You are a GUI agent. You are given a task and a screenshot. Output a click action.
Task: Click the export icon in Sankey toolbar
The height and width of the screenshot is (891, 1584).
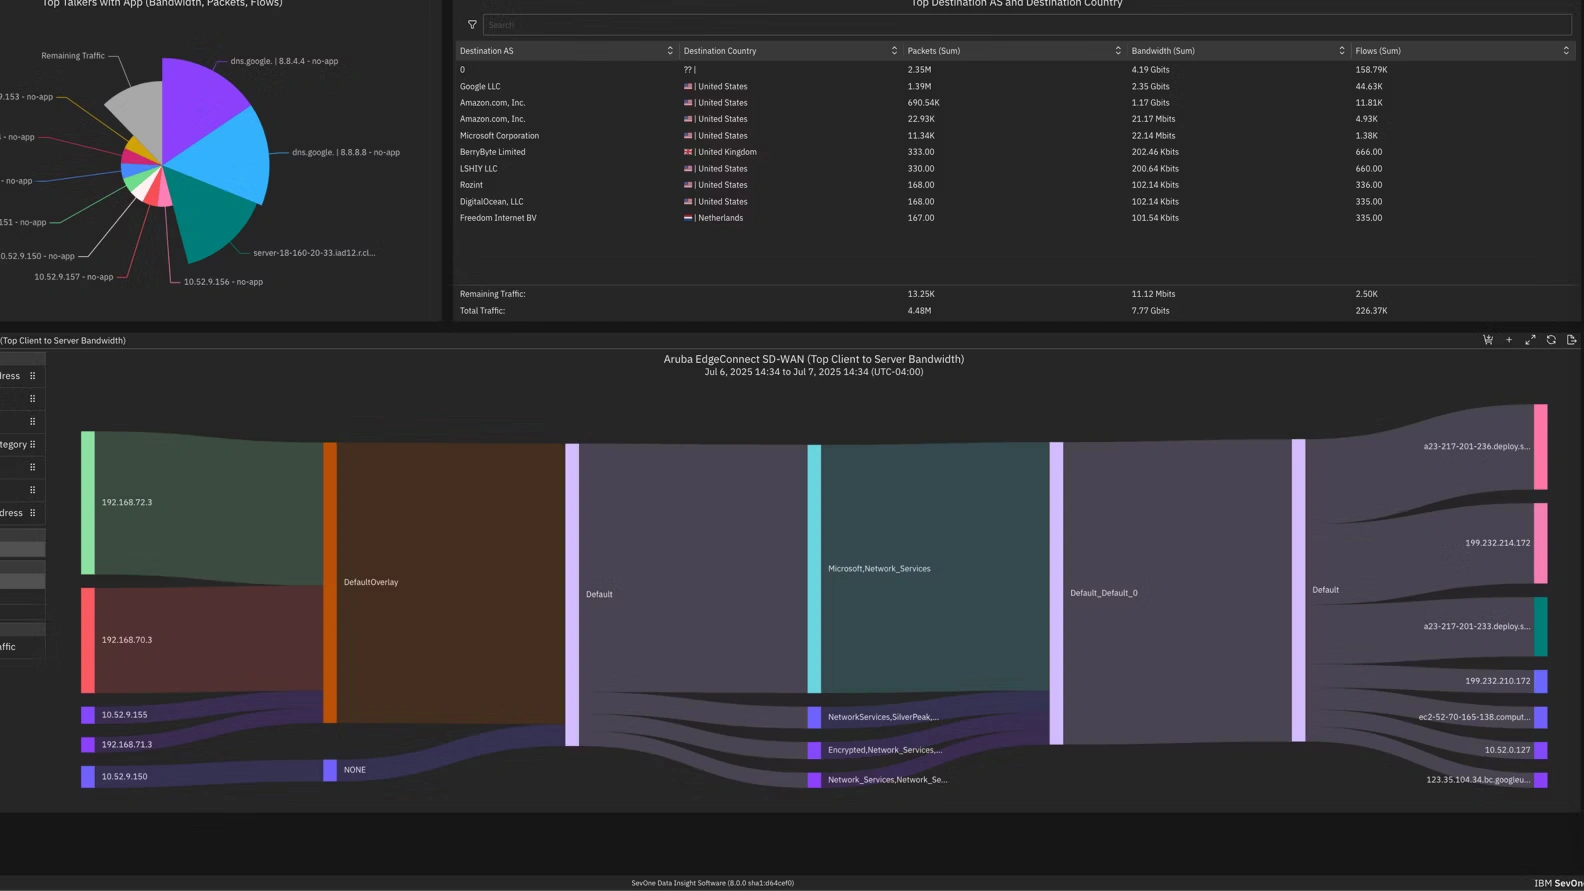[1572, 340]
